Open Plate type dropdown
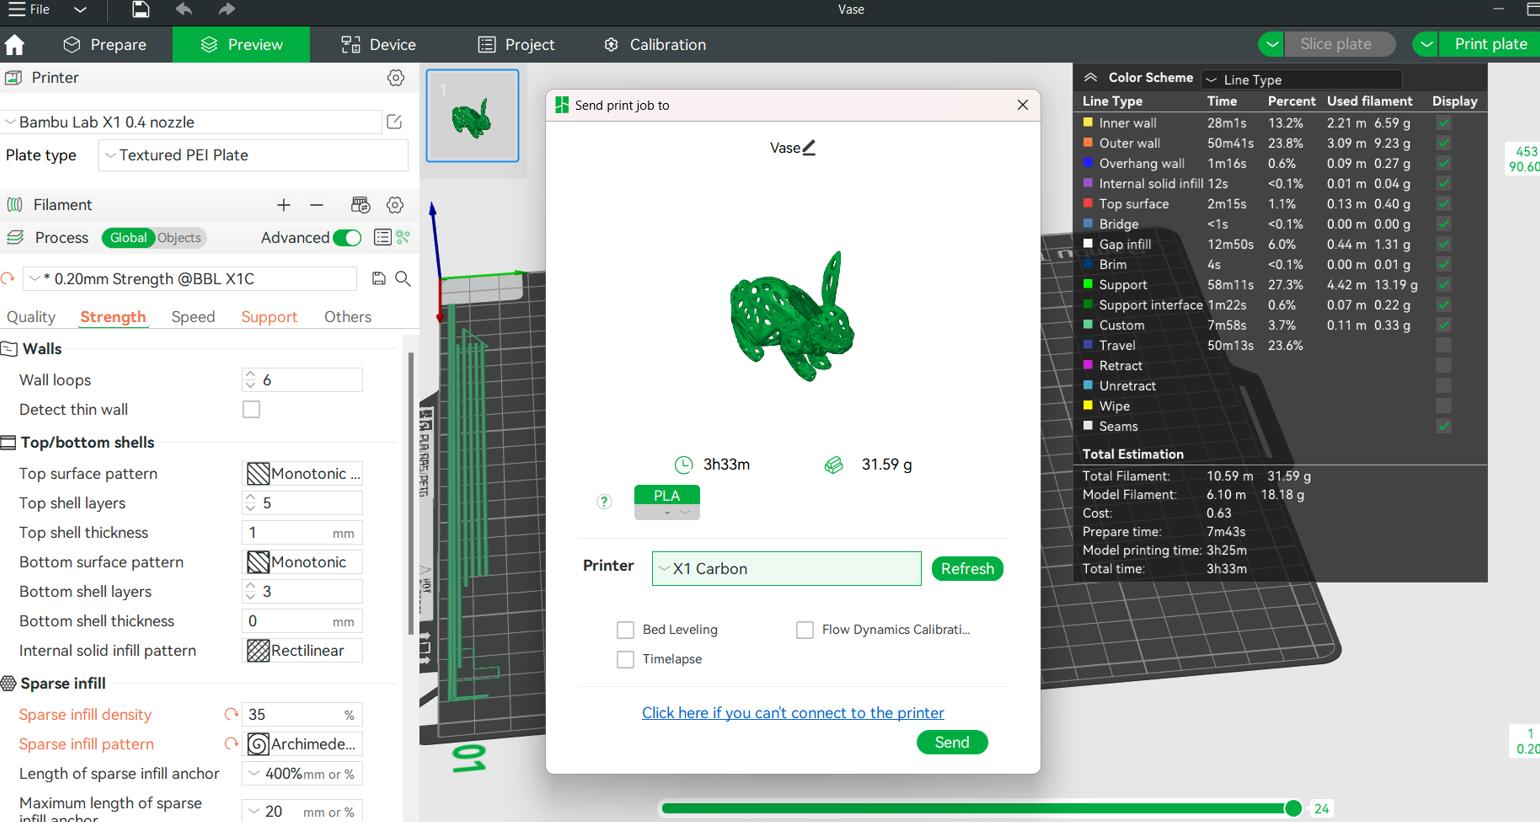The height and width of the screenshot is (822, 1540). (x=253, y=156)
